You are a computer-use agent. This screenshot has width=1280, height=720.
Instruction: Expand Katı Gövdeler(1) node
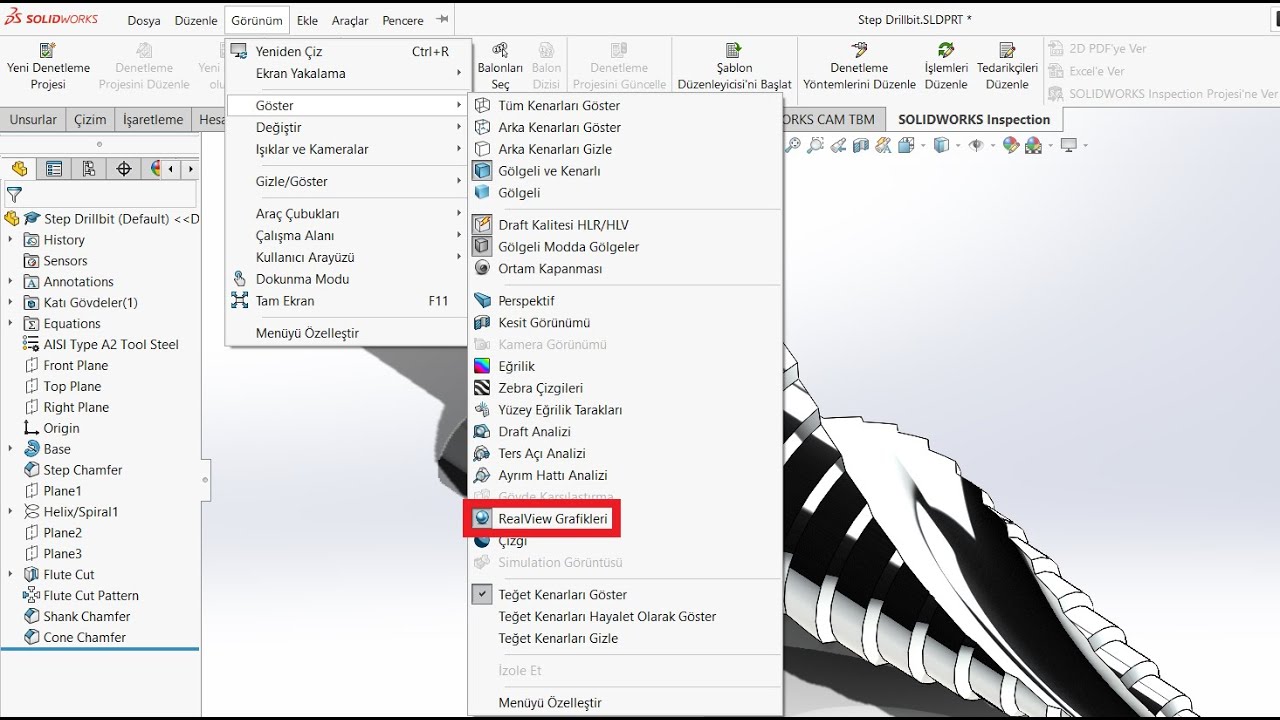pos(10,303)
